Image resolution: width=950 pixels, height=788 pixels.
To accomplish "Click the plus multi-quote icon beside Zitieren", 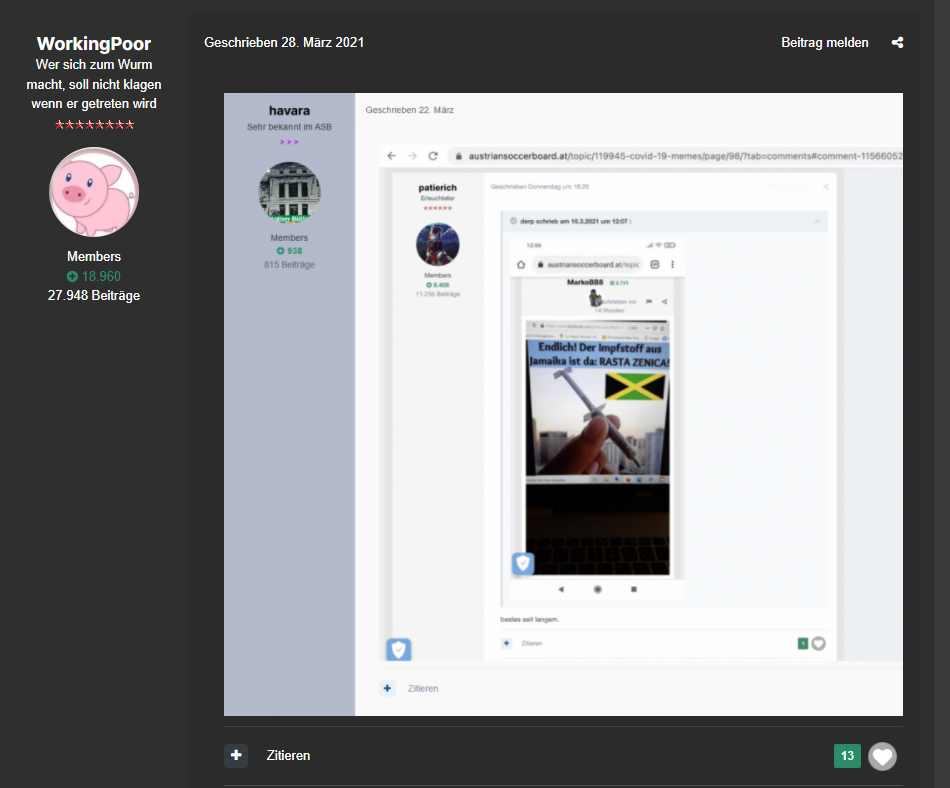I will click(x=236, y=755).
